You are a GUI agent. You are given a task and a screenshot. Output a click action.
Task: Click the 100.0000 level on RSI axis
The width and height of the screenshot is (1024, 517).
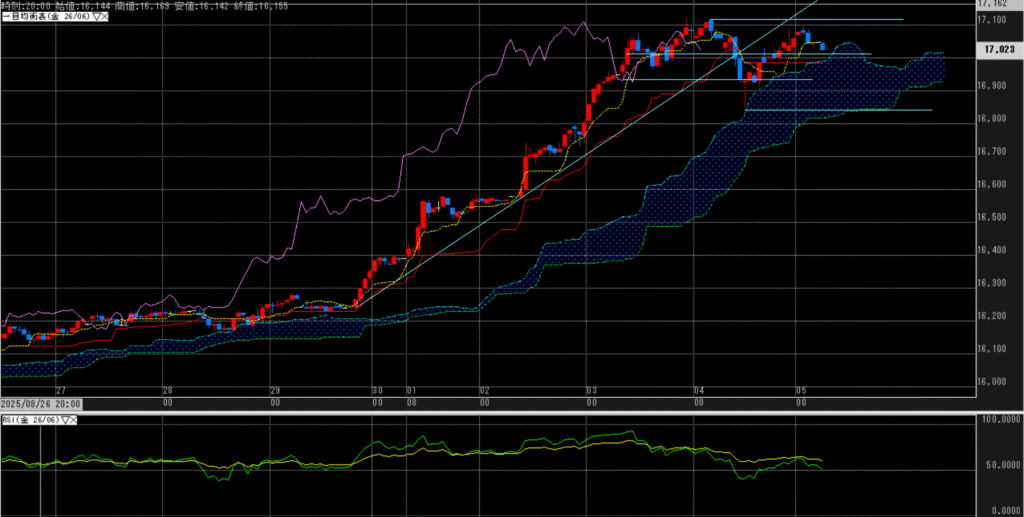click(998, 423)
